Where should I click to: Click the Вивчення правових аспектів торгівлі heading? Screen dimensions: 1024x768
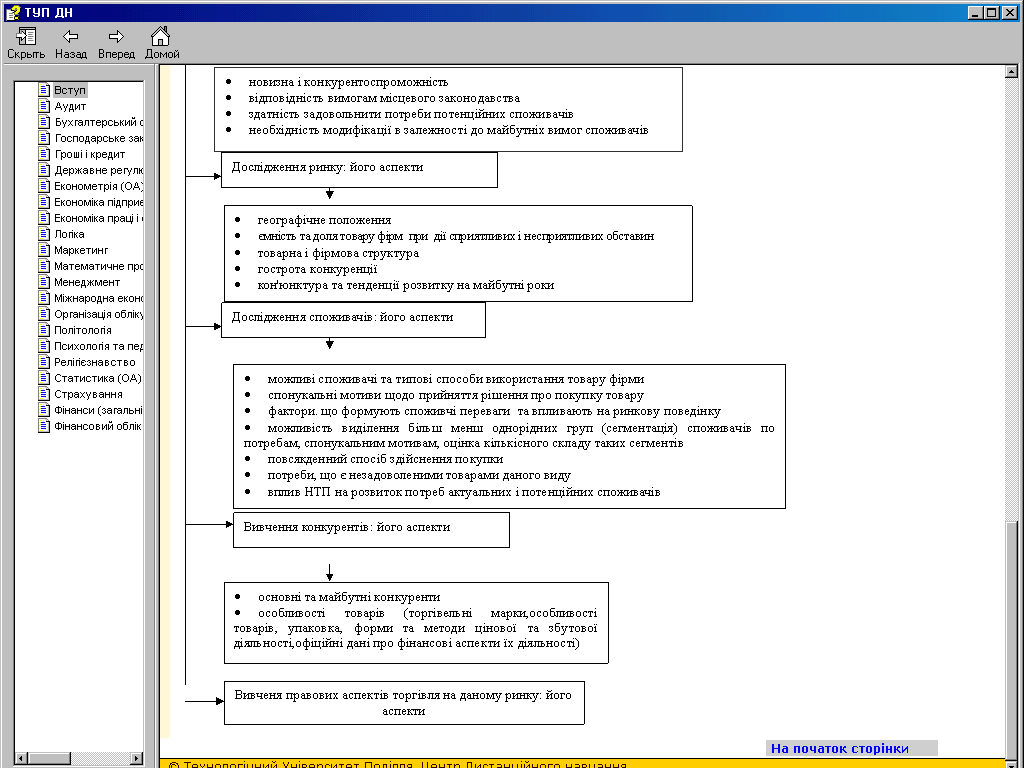coord(403,703)
